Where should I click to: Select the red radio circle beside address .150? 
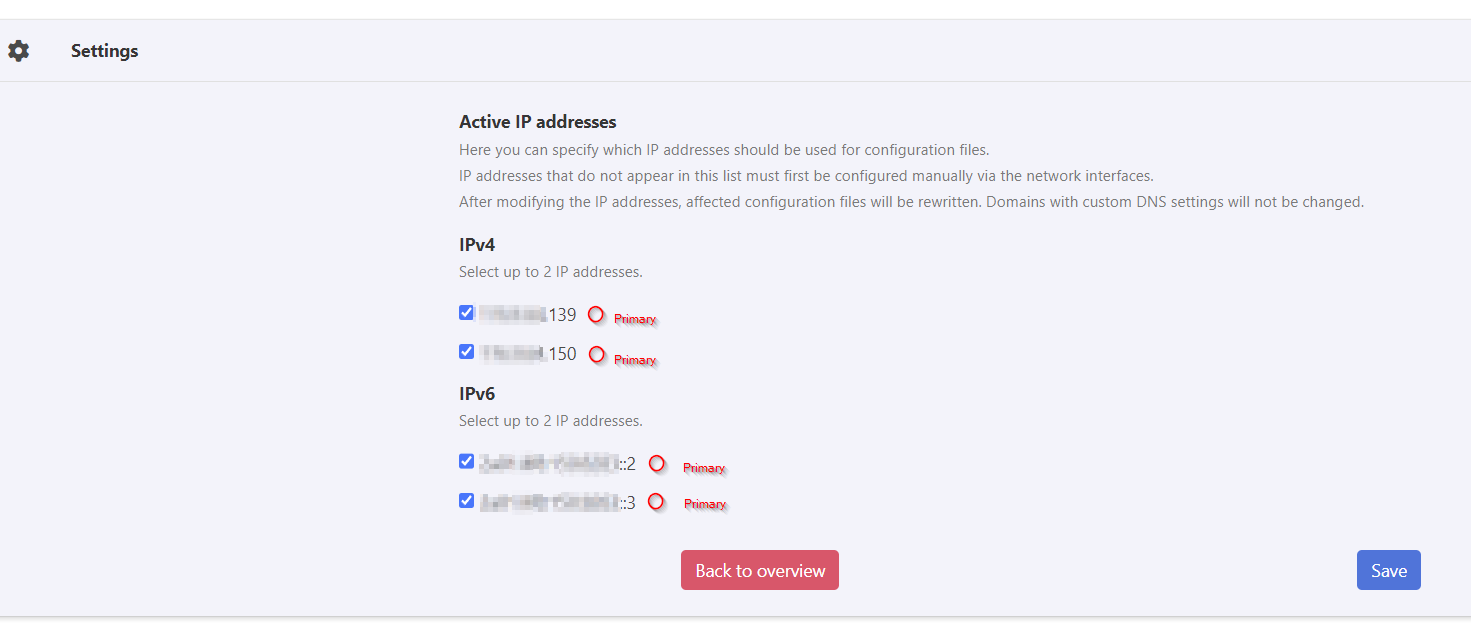click(597, 354)
